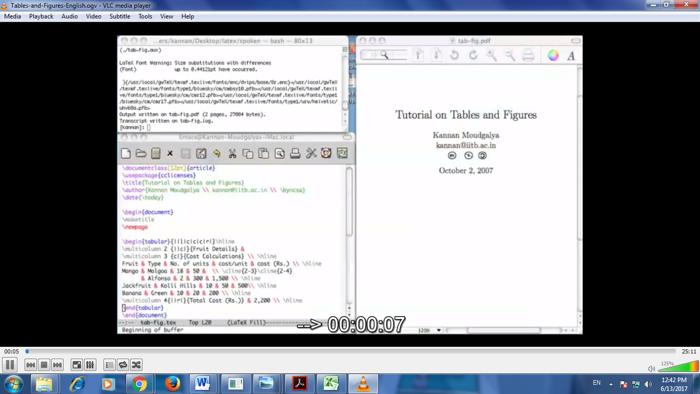Image resolution: width=700 pixels, height=394 pixels.
Task: Stop the video playback
Action: click(44, 365)
